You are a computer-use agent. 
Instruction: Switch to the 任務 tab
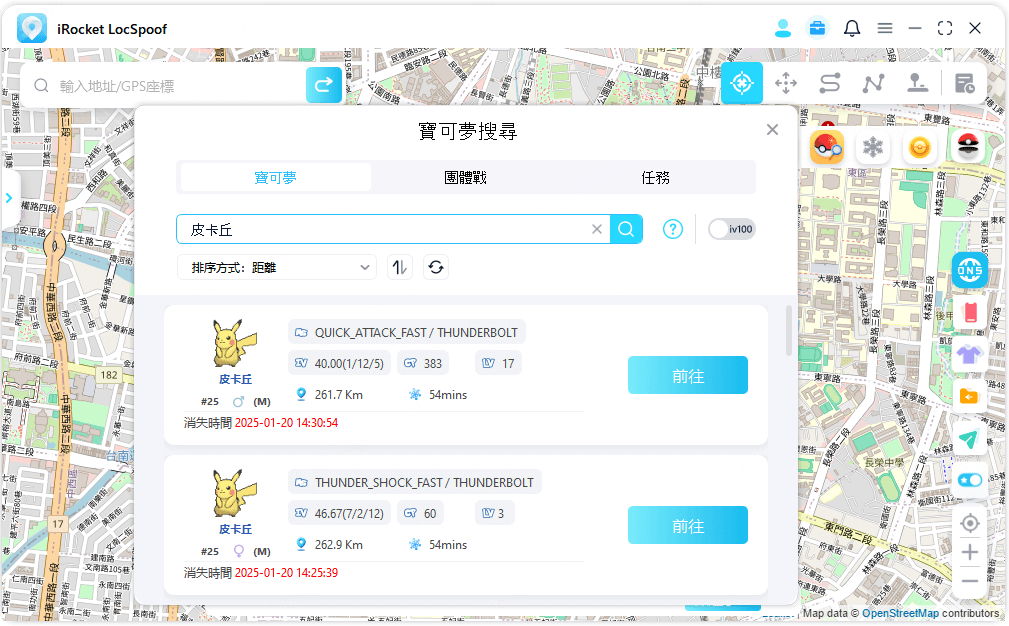pyautogui.click(x=655, y=178)
